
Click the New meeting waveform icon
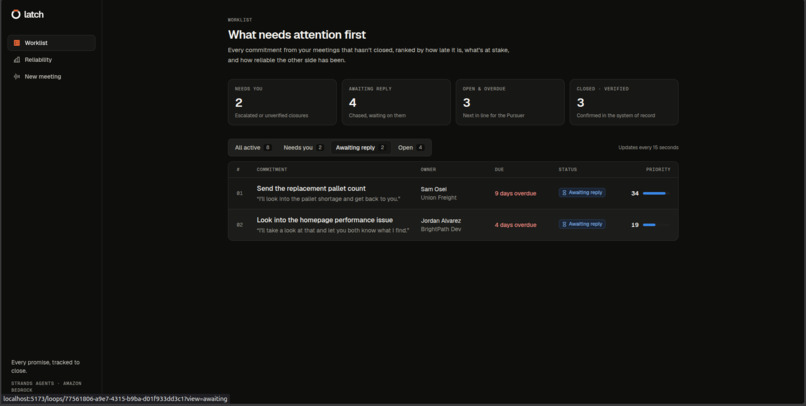coord(16,77)
